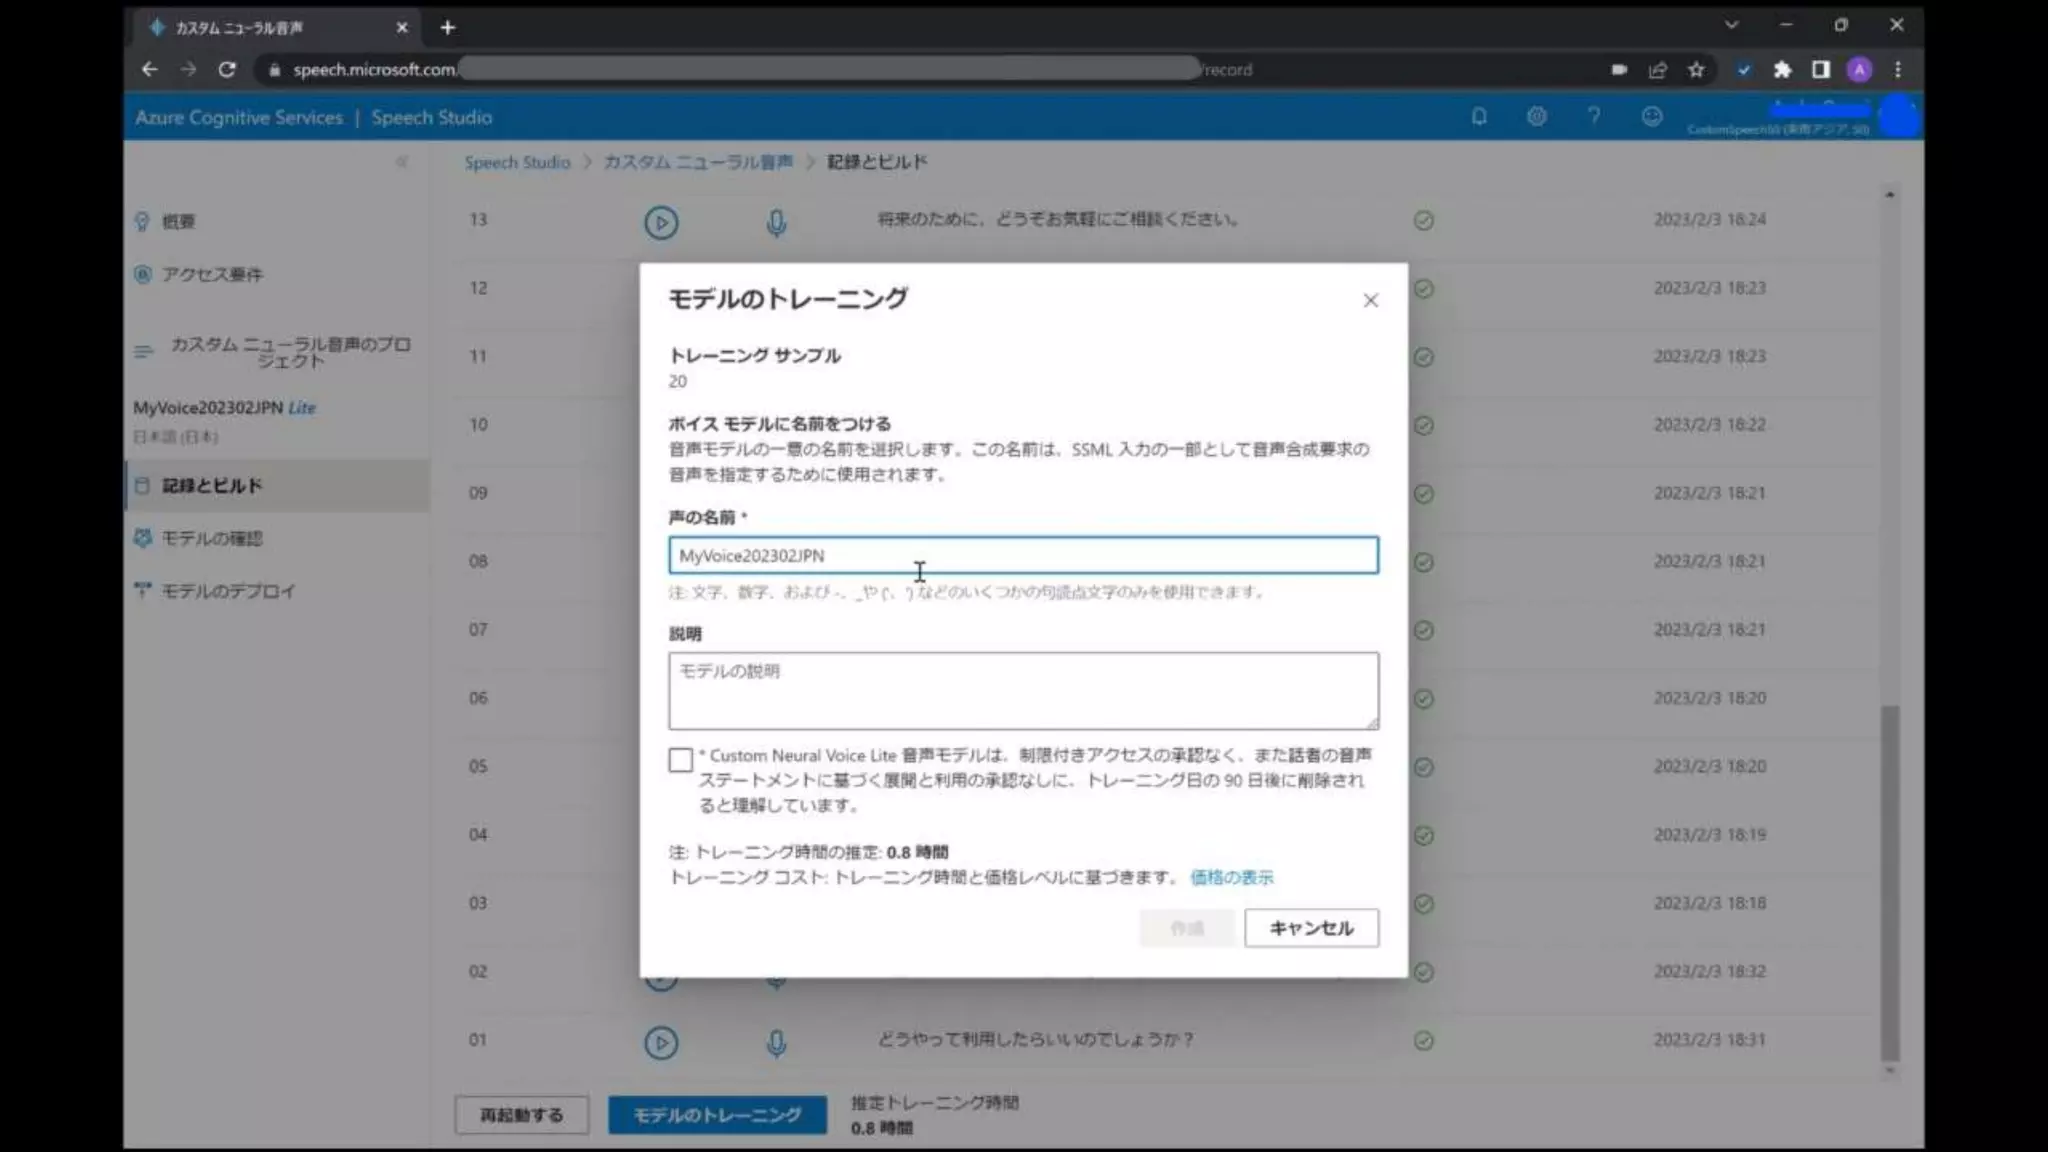The image size is (2048, 1152).
Task: Click microphone icon for utterance 01
Action: point(776,1043)
